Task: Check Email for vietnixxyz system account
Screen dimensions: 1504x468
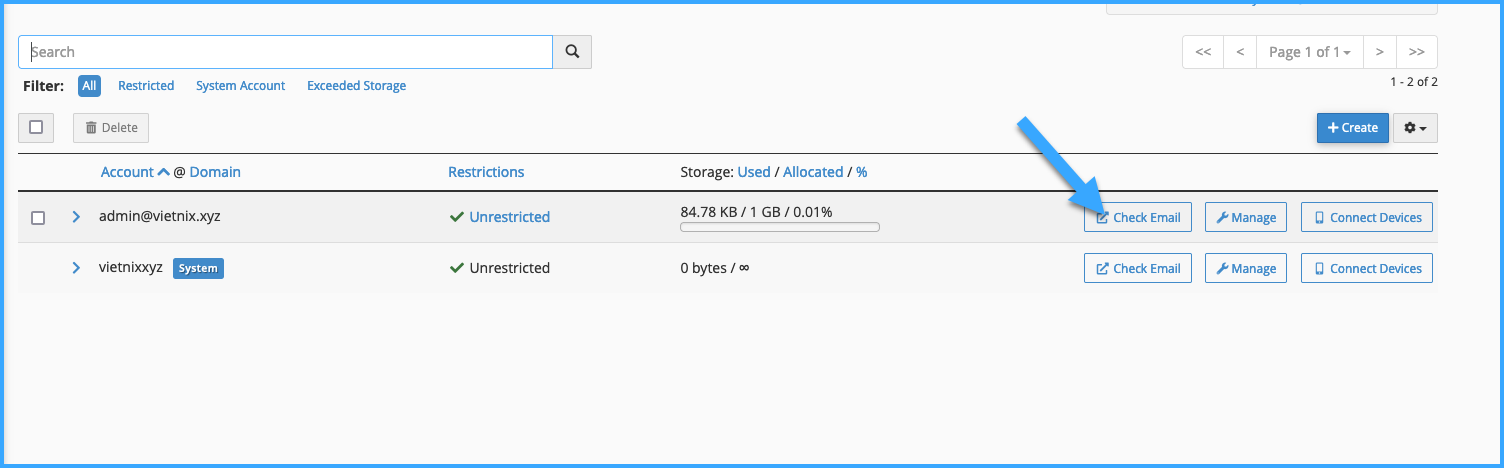Action: pos(1138,268)
